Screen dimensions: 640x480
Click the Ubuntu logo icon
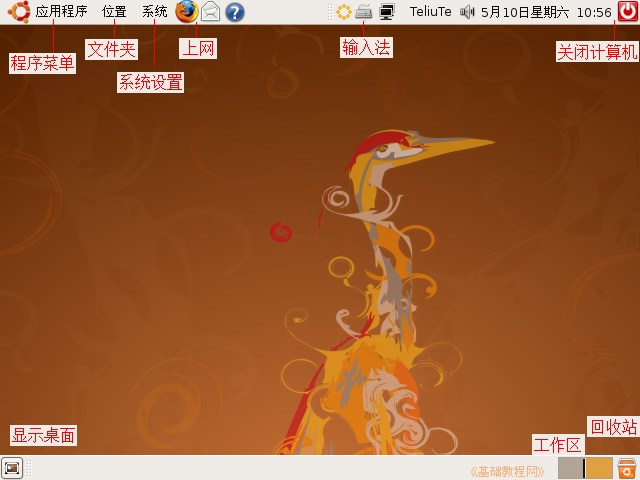[19, 11]
